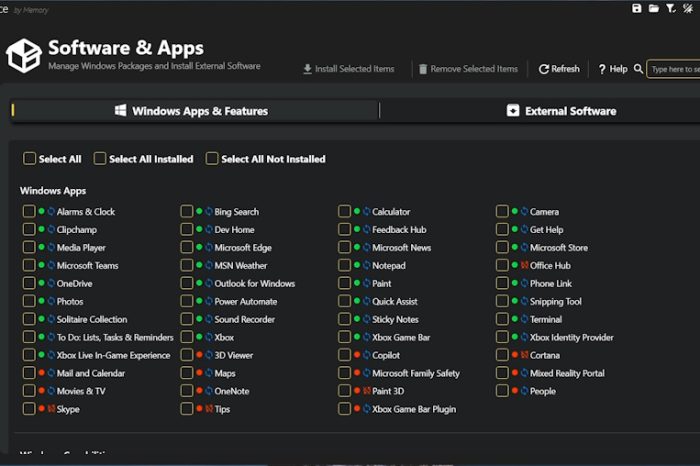
Task: Select the Microsoft Edge checkbox
Action: (187, 248)
